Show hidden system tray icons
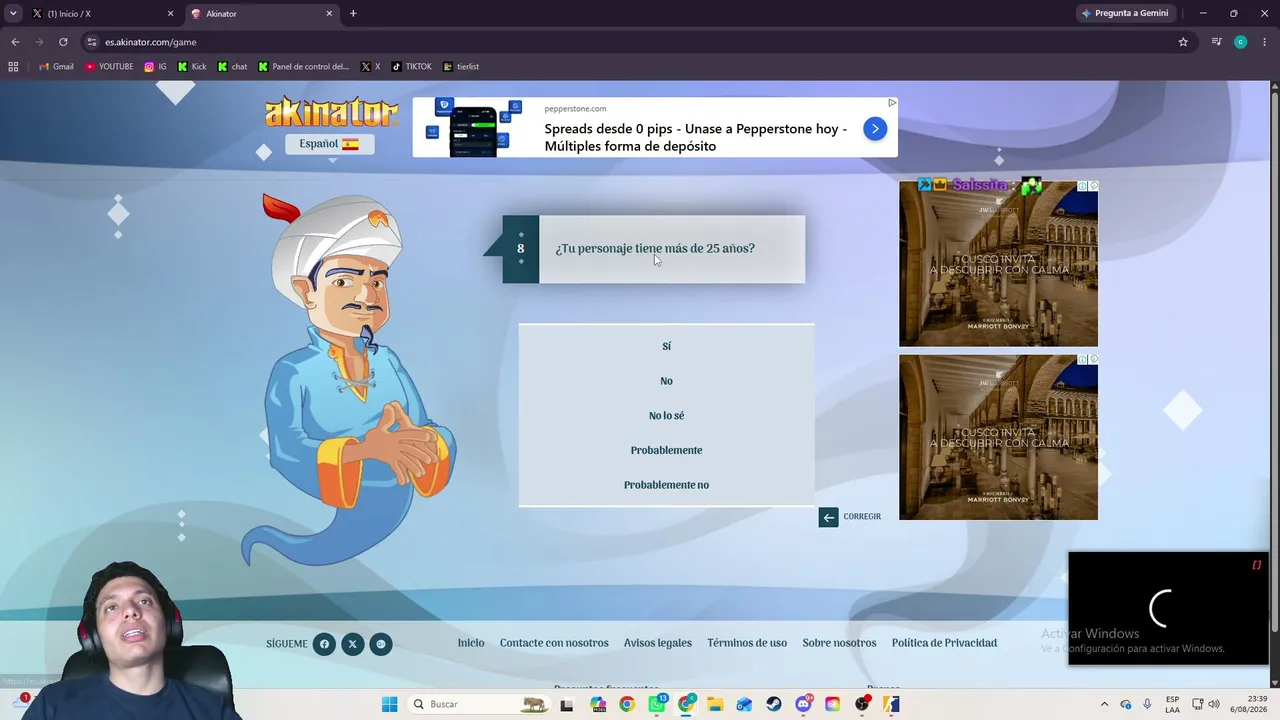 [1104, 704]
